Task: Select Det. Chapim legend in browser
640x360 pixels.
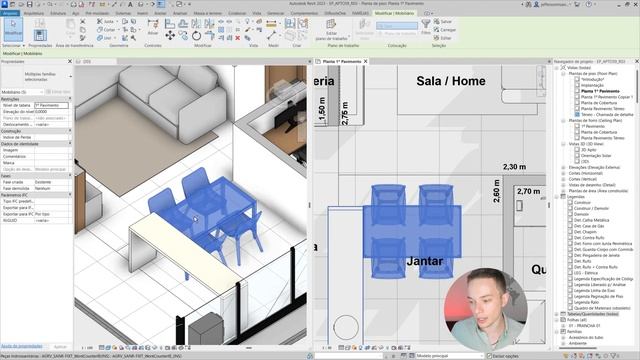Action: point(585,232)
